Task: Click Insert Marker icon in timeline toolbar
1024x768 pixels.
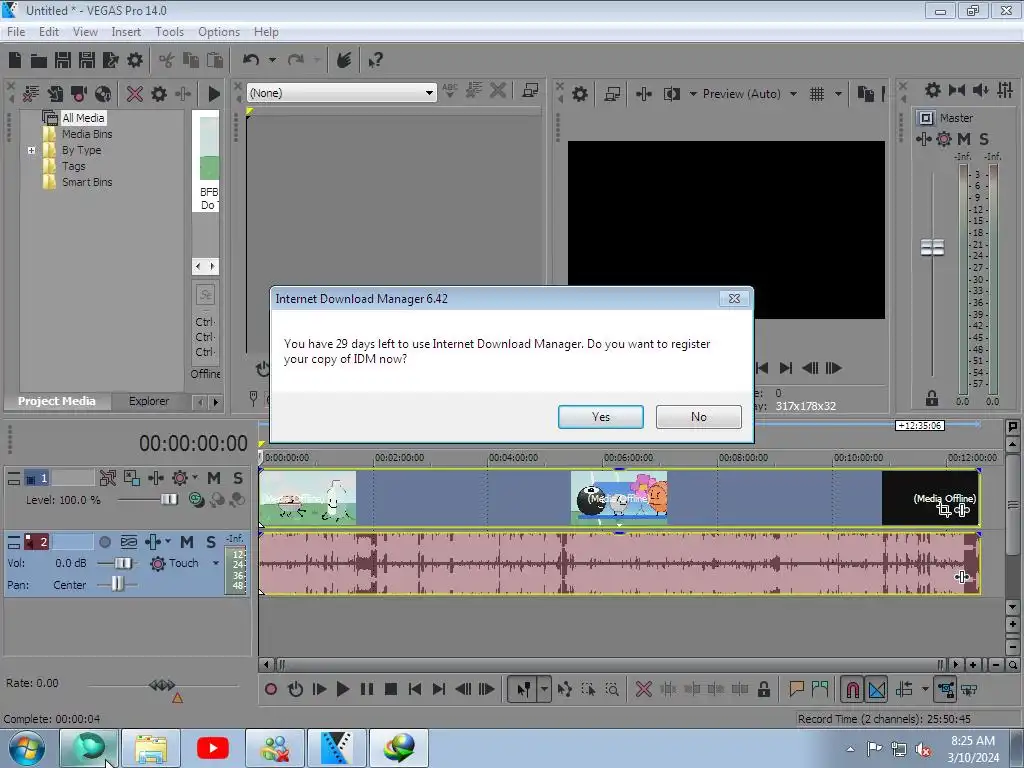Action: [x=796, y=689]
